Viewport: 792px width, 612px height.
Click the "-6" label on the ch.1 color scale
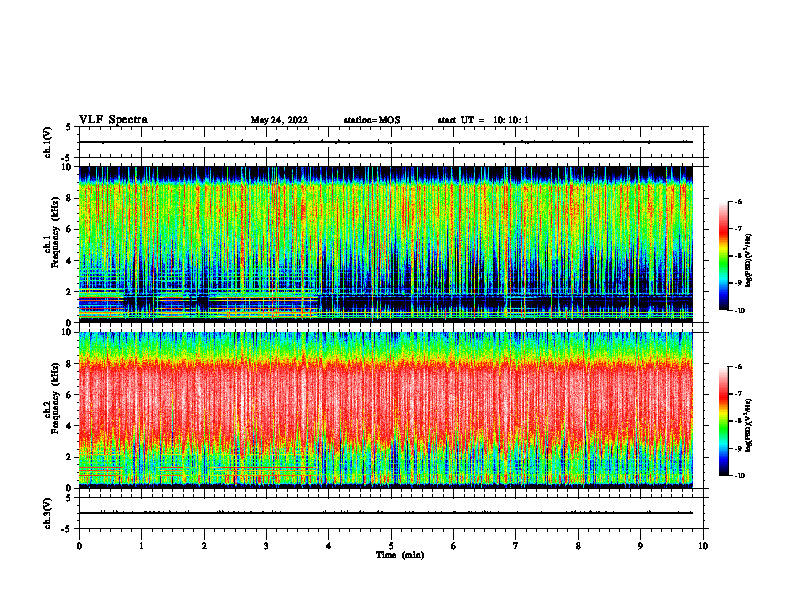[x=738, y=202]
